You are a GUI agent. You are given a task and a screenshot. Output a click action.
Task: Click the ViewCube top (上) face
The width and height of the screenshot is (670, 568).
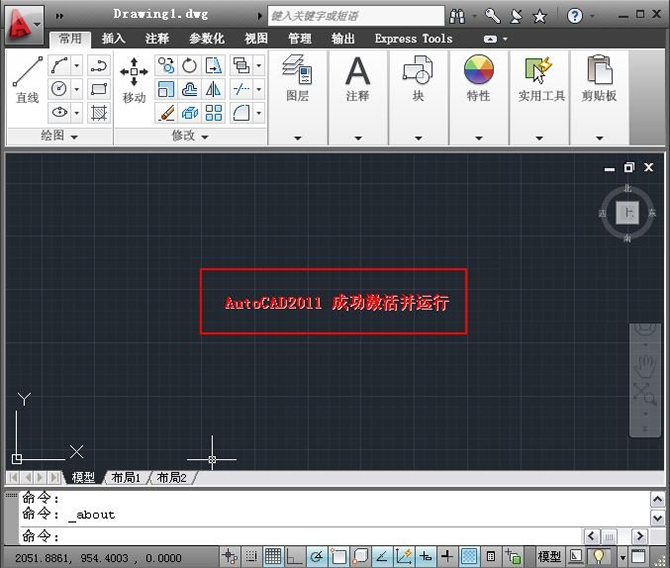tap(627, 213)
